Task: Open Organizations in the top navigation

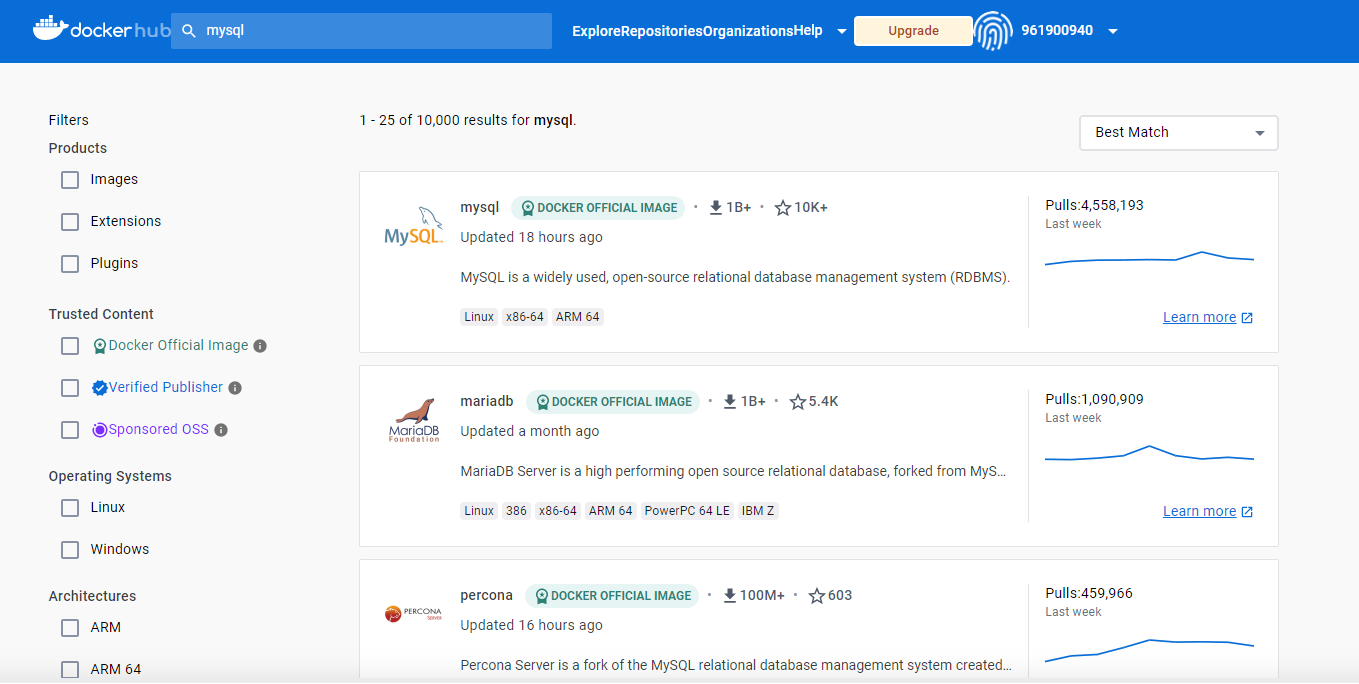Action: (748, 31)
